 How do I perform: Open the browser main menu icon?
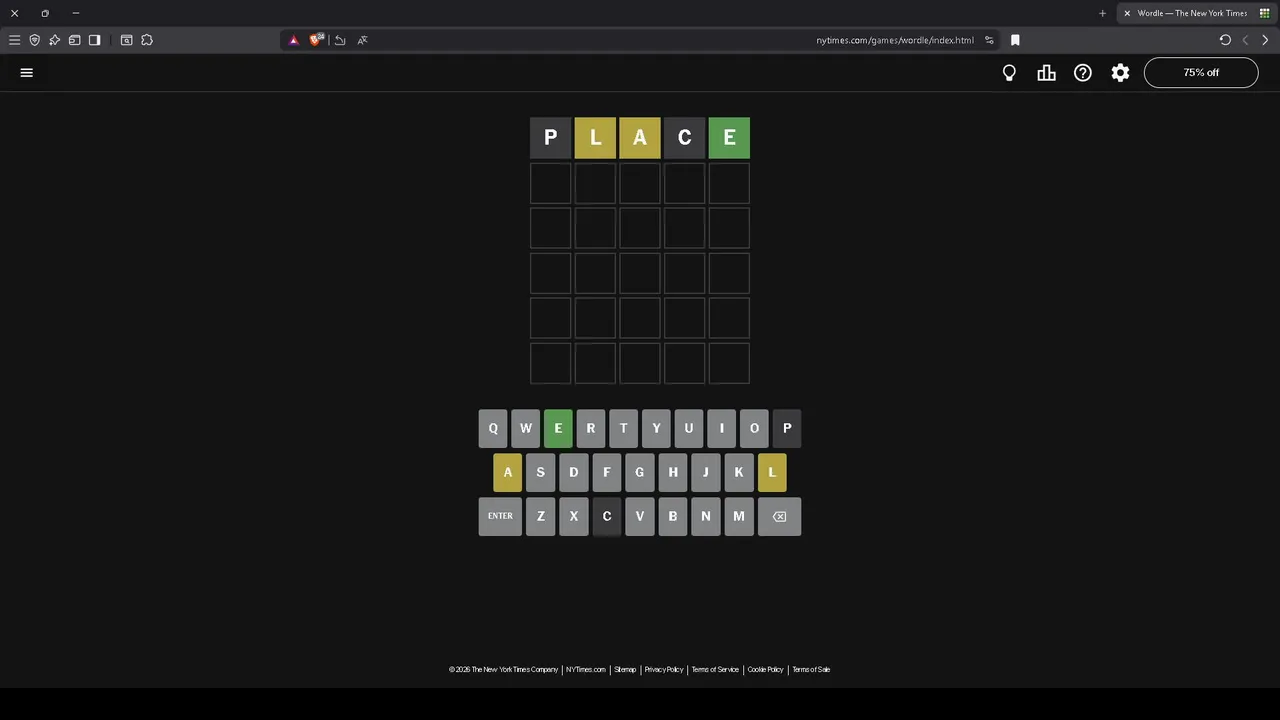pos(14,40)
